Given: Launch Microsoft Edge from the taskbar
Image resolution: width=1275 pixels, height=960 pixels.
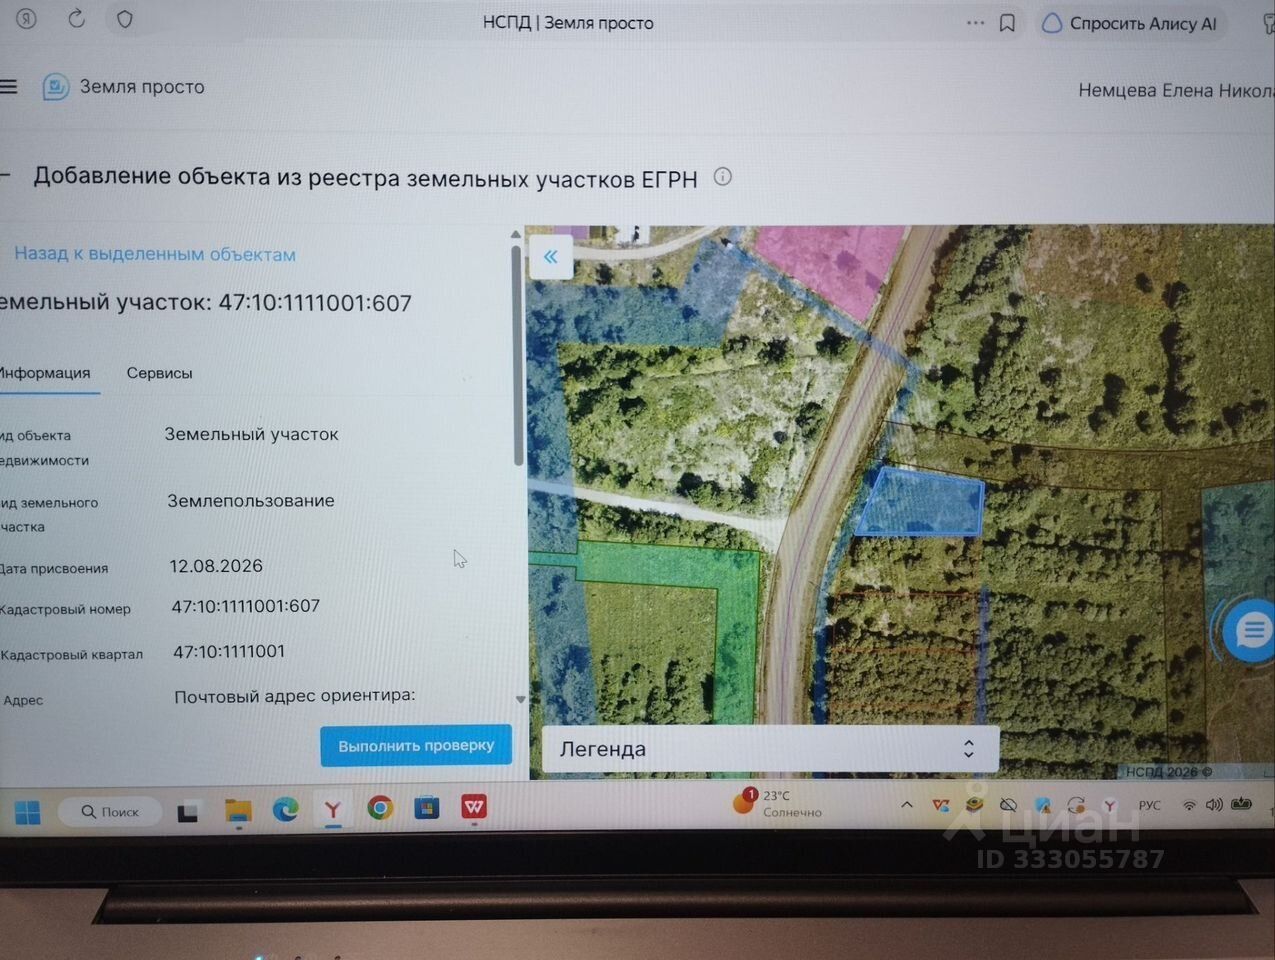Looking at the screenshot, I should pos(285,809).
